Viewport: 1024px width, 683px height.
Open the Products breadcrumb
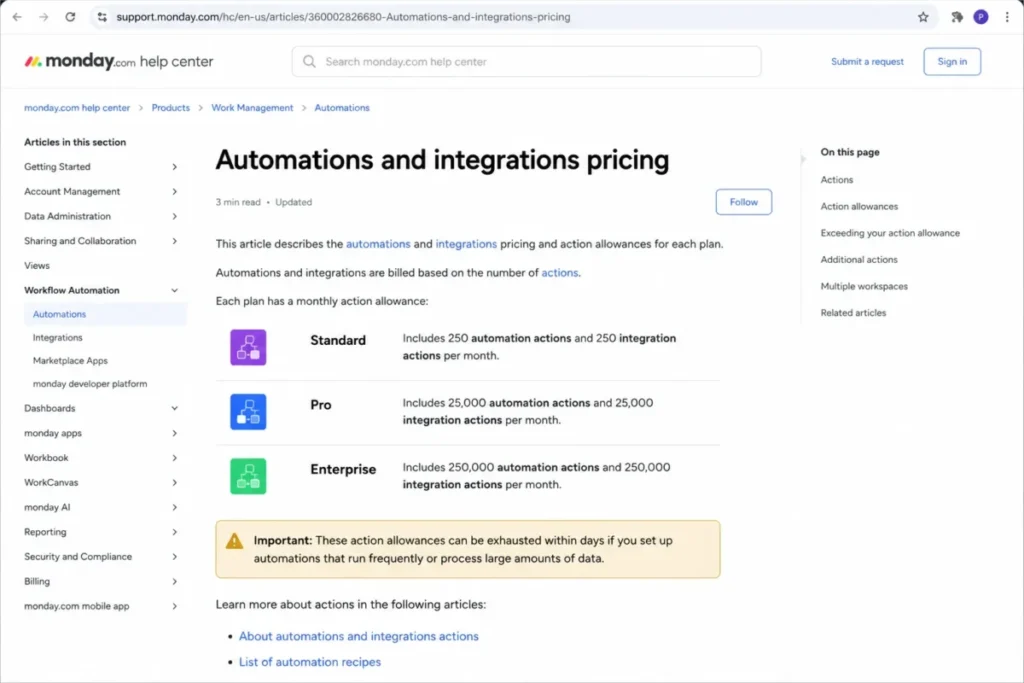coord(170,108)
